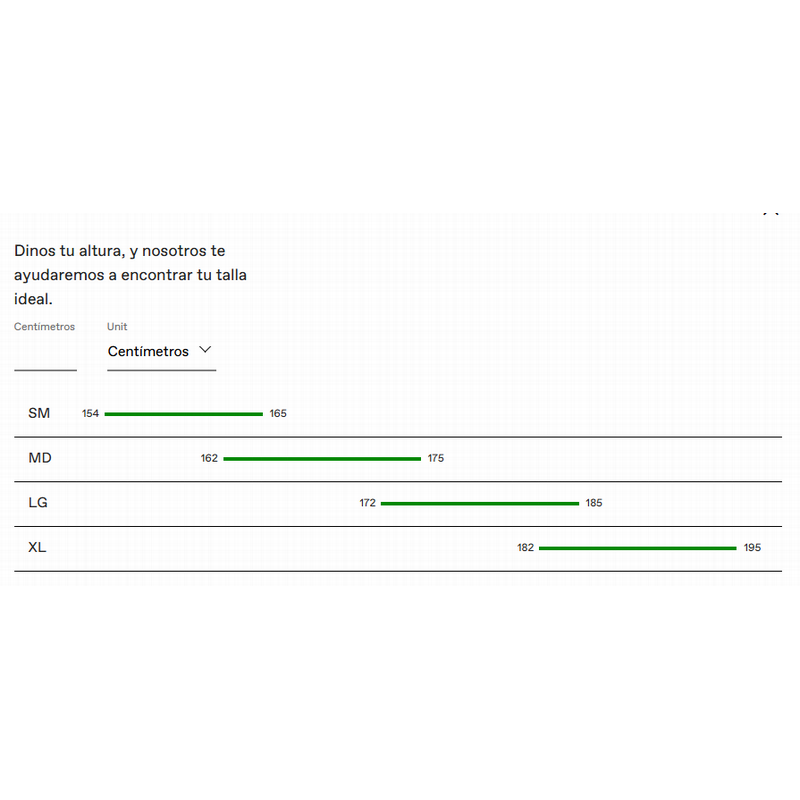
Task: Click the chevron arrow beside Centímetros unit
Action: (205, 350)
